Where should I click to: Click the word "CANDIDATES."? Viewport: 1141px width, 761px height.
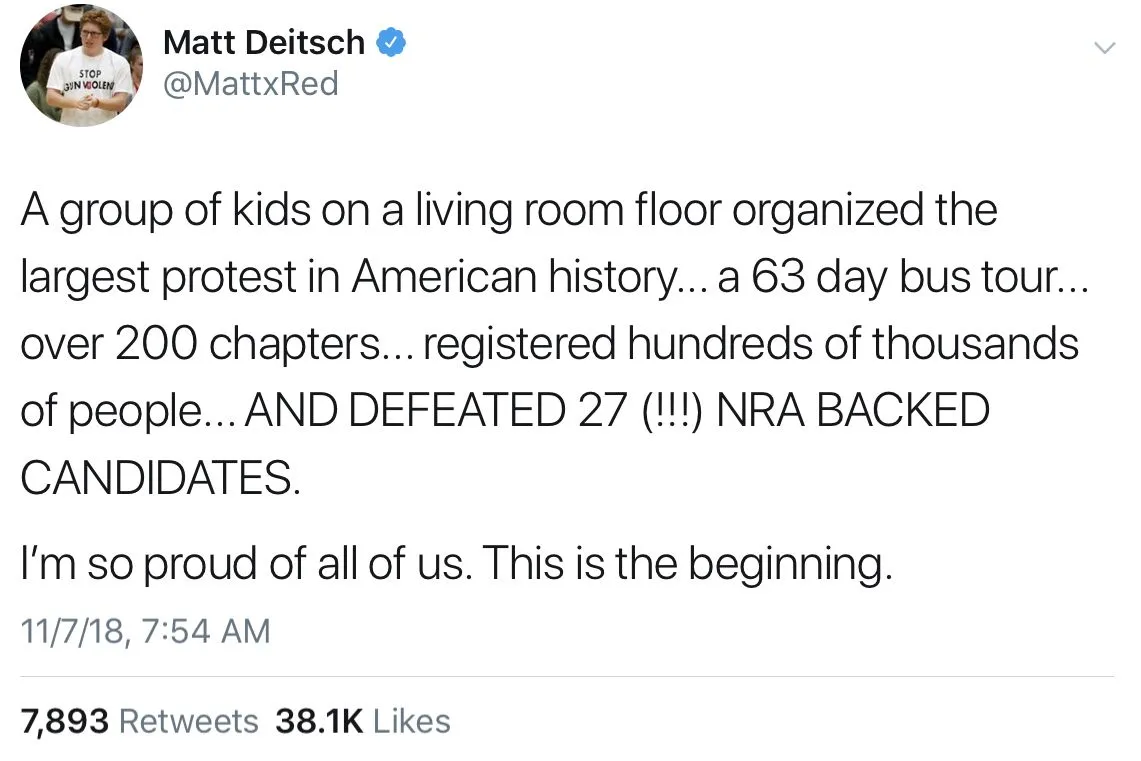159,478
